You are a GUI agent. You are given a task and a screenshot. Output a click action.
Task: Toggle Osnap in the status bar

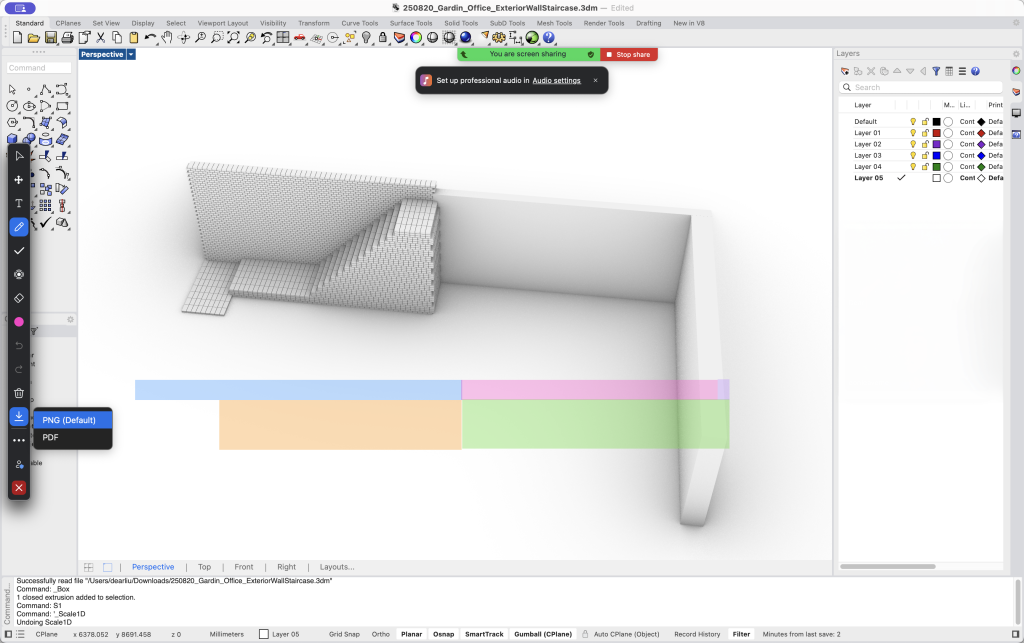click(443, 634)
